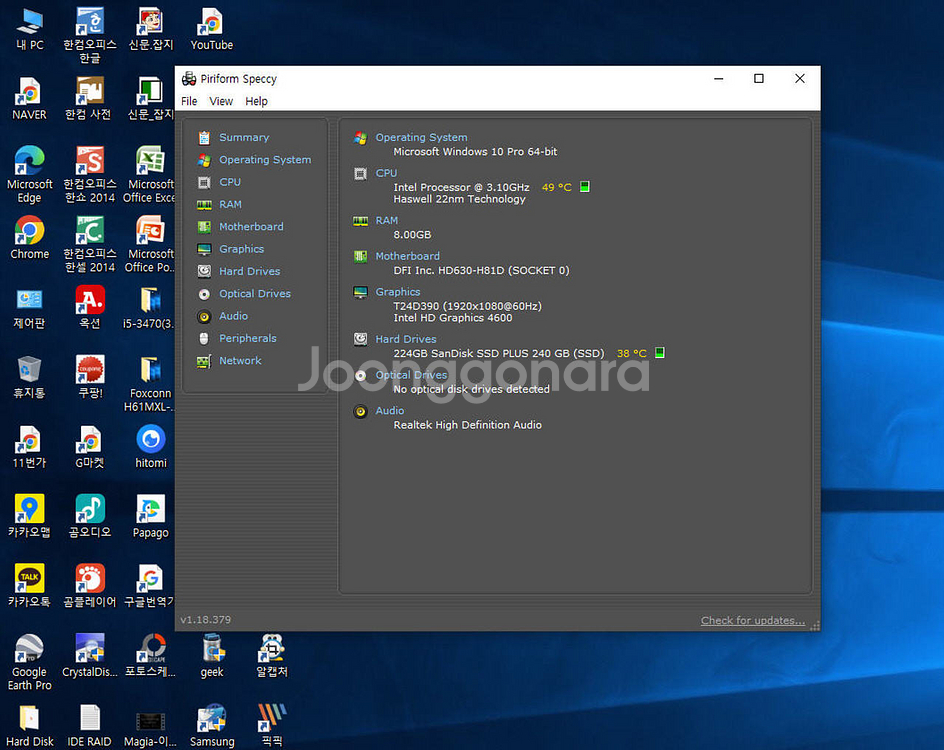This screenshot has height=750, width=944.
Task: Select the 한컴오피스 한쇼 2014 icon
Action: pos(90,175)
